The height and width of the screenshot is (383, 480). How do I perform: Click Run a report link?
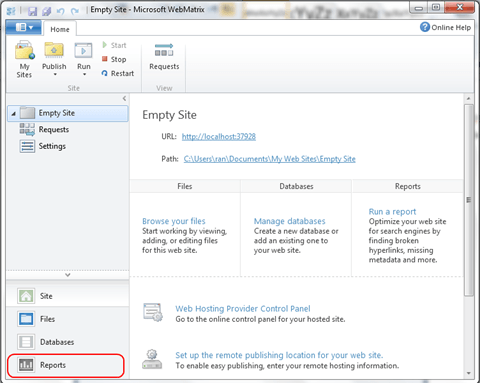392,212
